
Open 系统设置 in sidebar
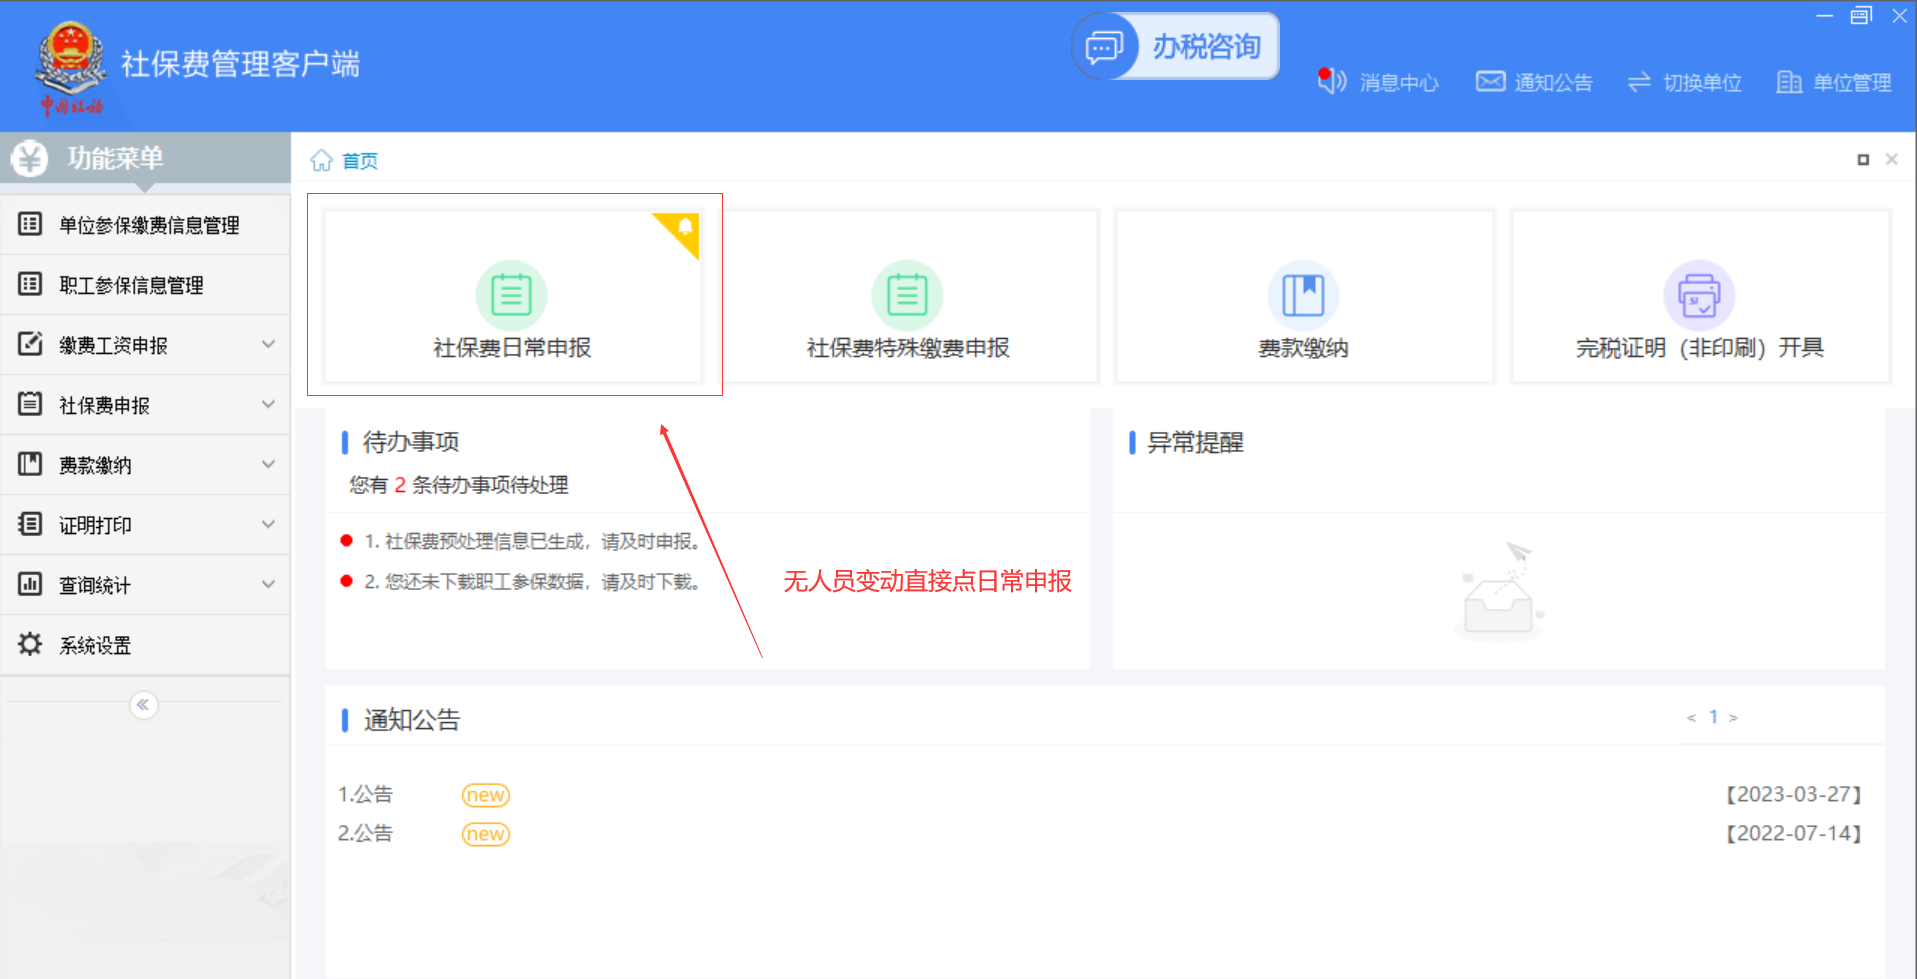95,645
